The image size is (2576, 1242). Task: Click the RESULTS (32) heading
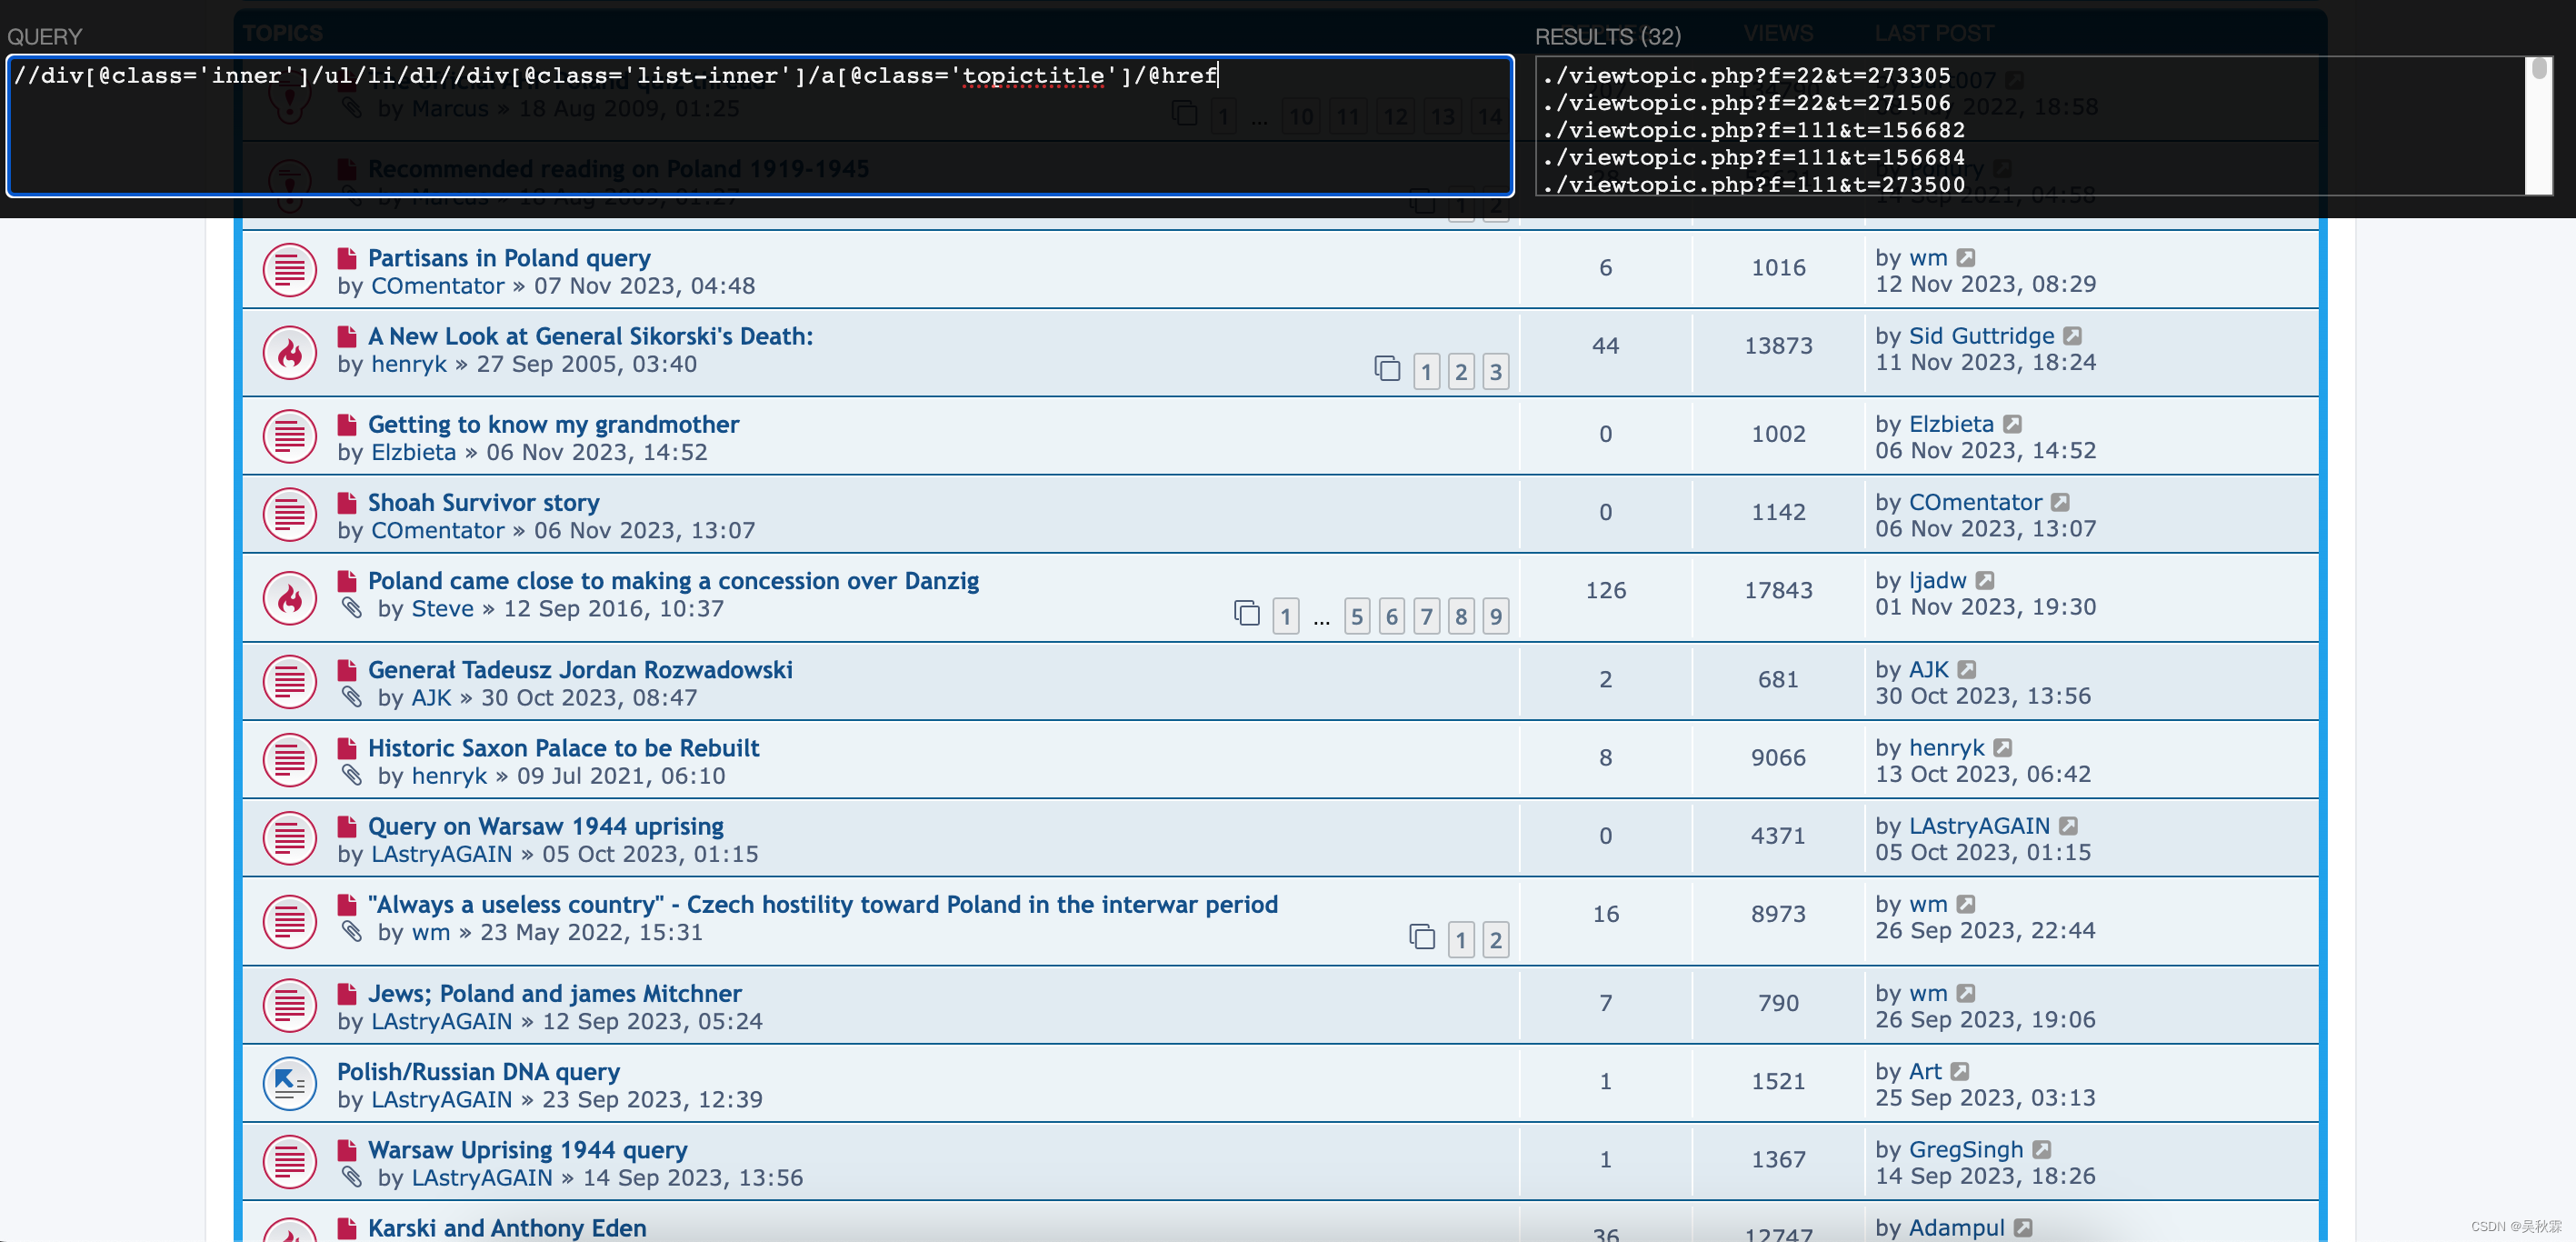click(x=1608, y=36)
